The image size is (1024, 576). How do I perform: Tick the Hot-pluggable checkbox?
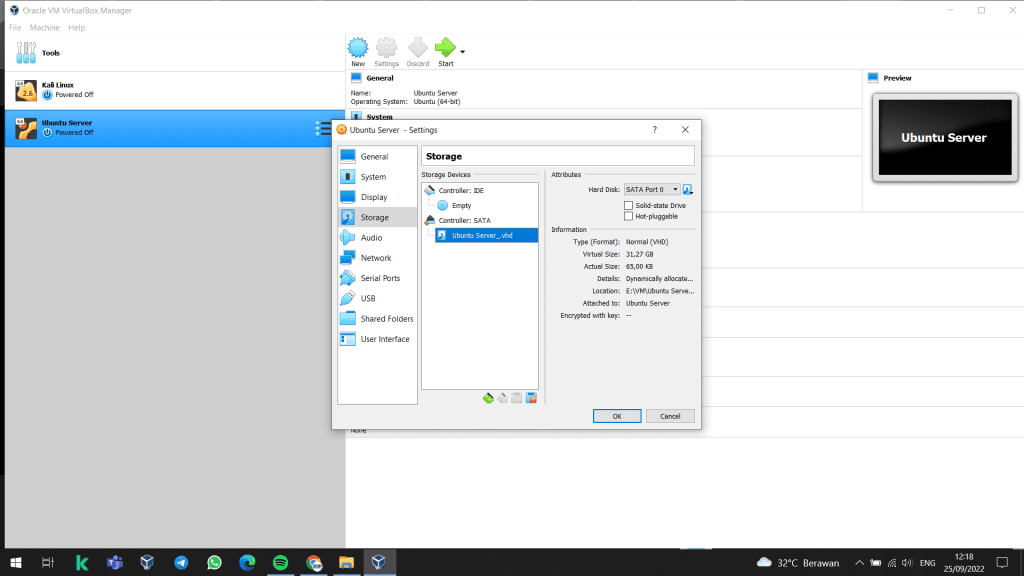(628, 216)
